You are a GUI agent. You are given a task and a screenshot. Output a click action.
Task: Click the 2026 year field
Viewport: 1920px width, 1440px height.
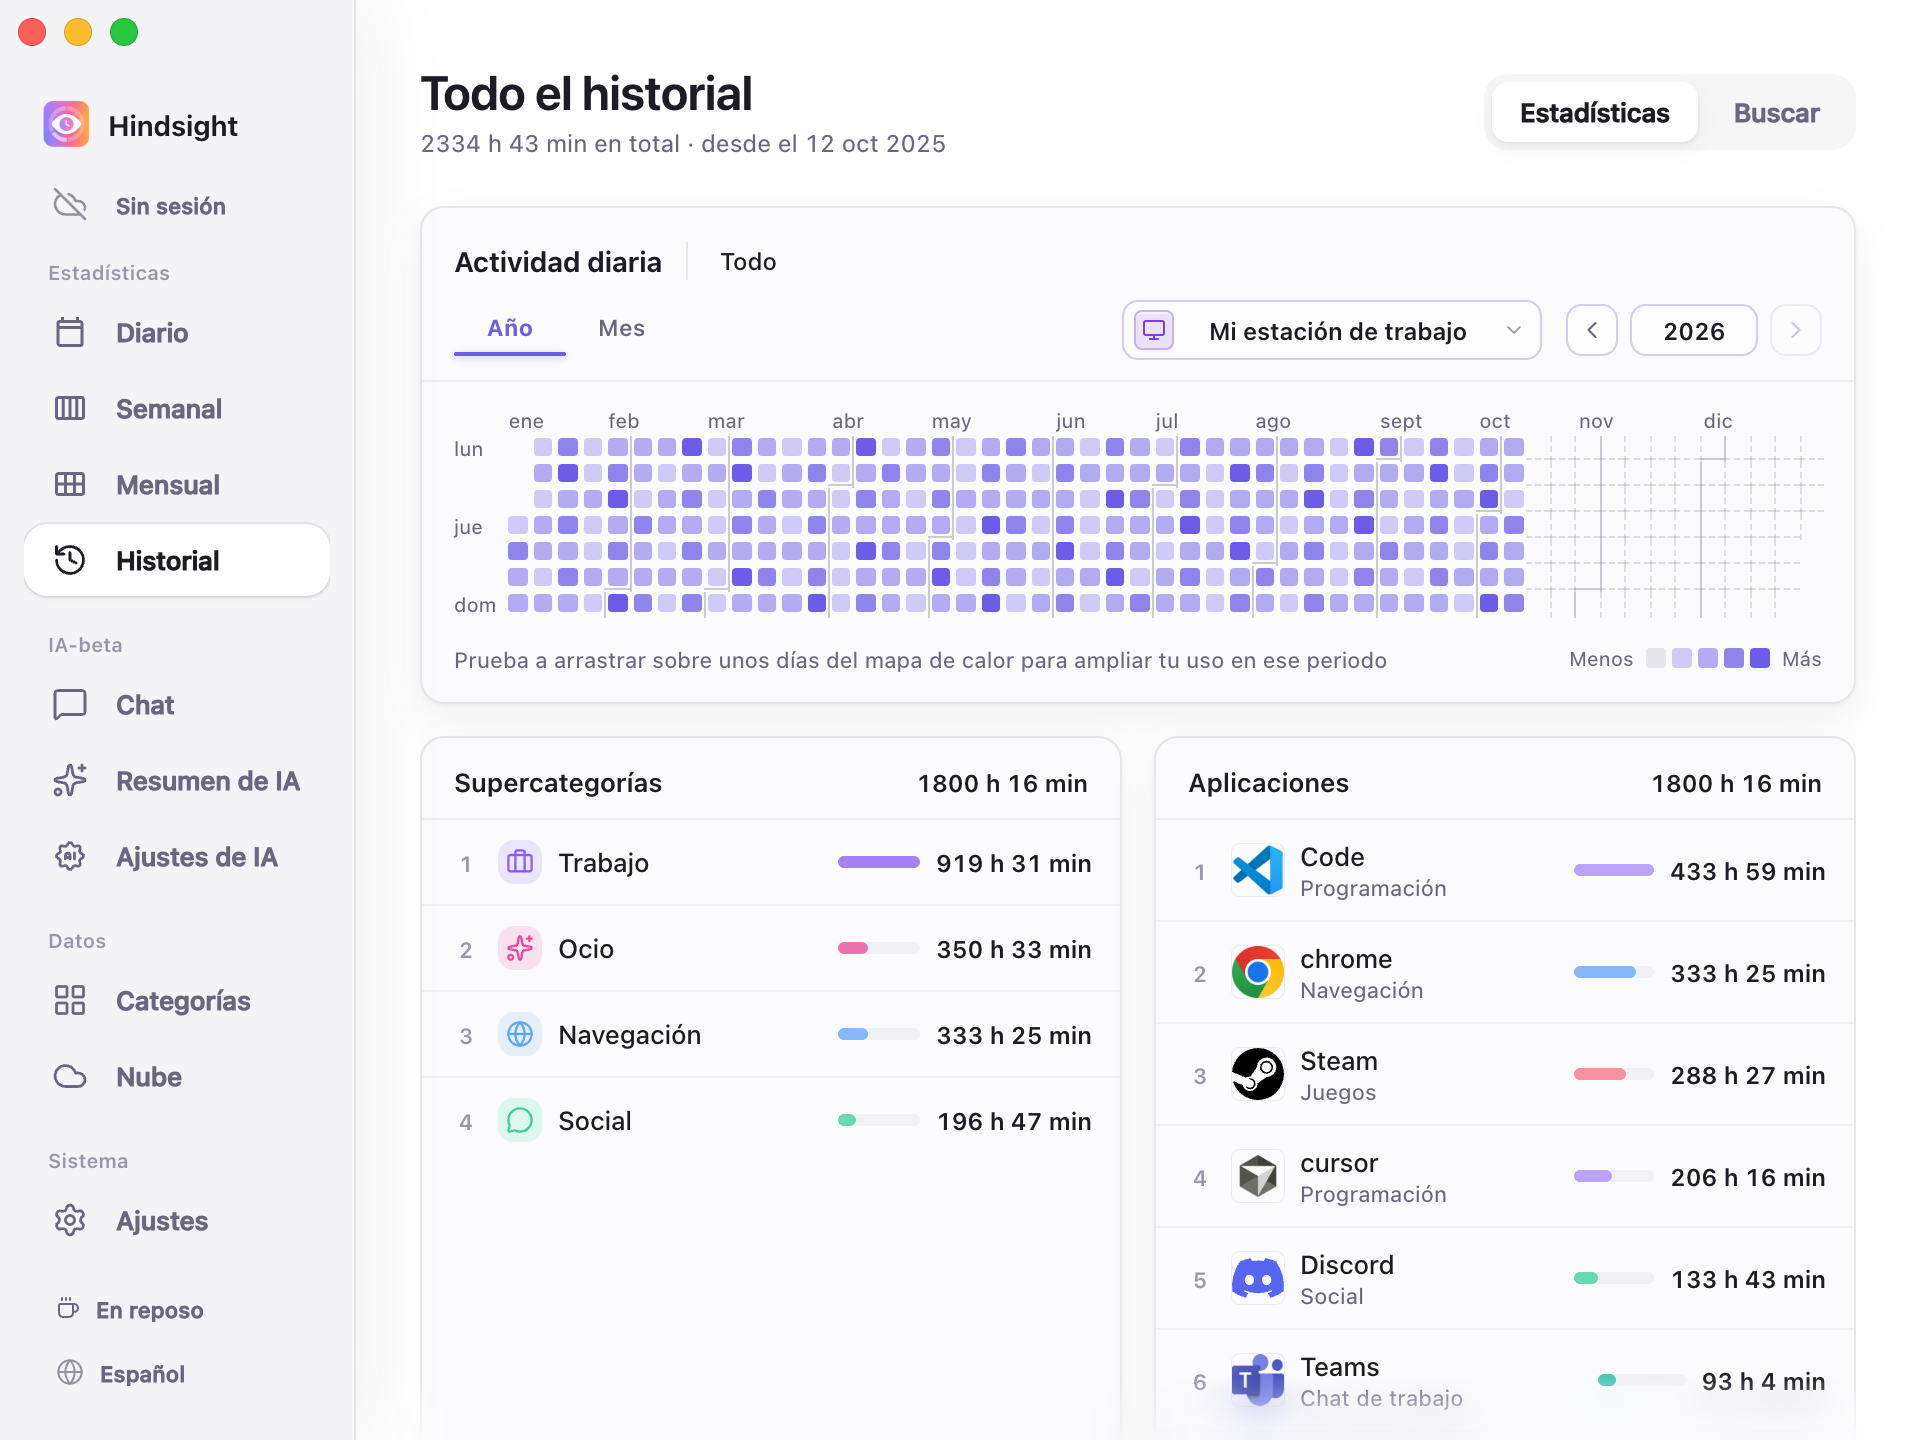1694,330
